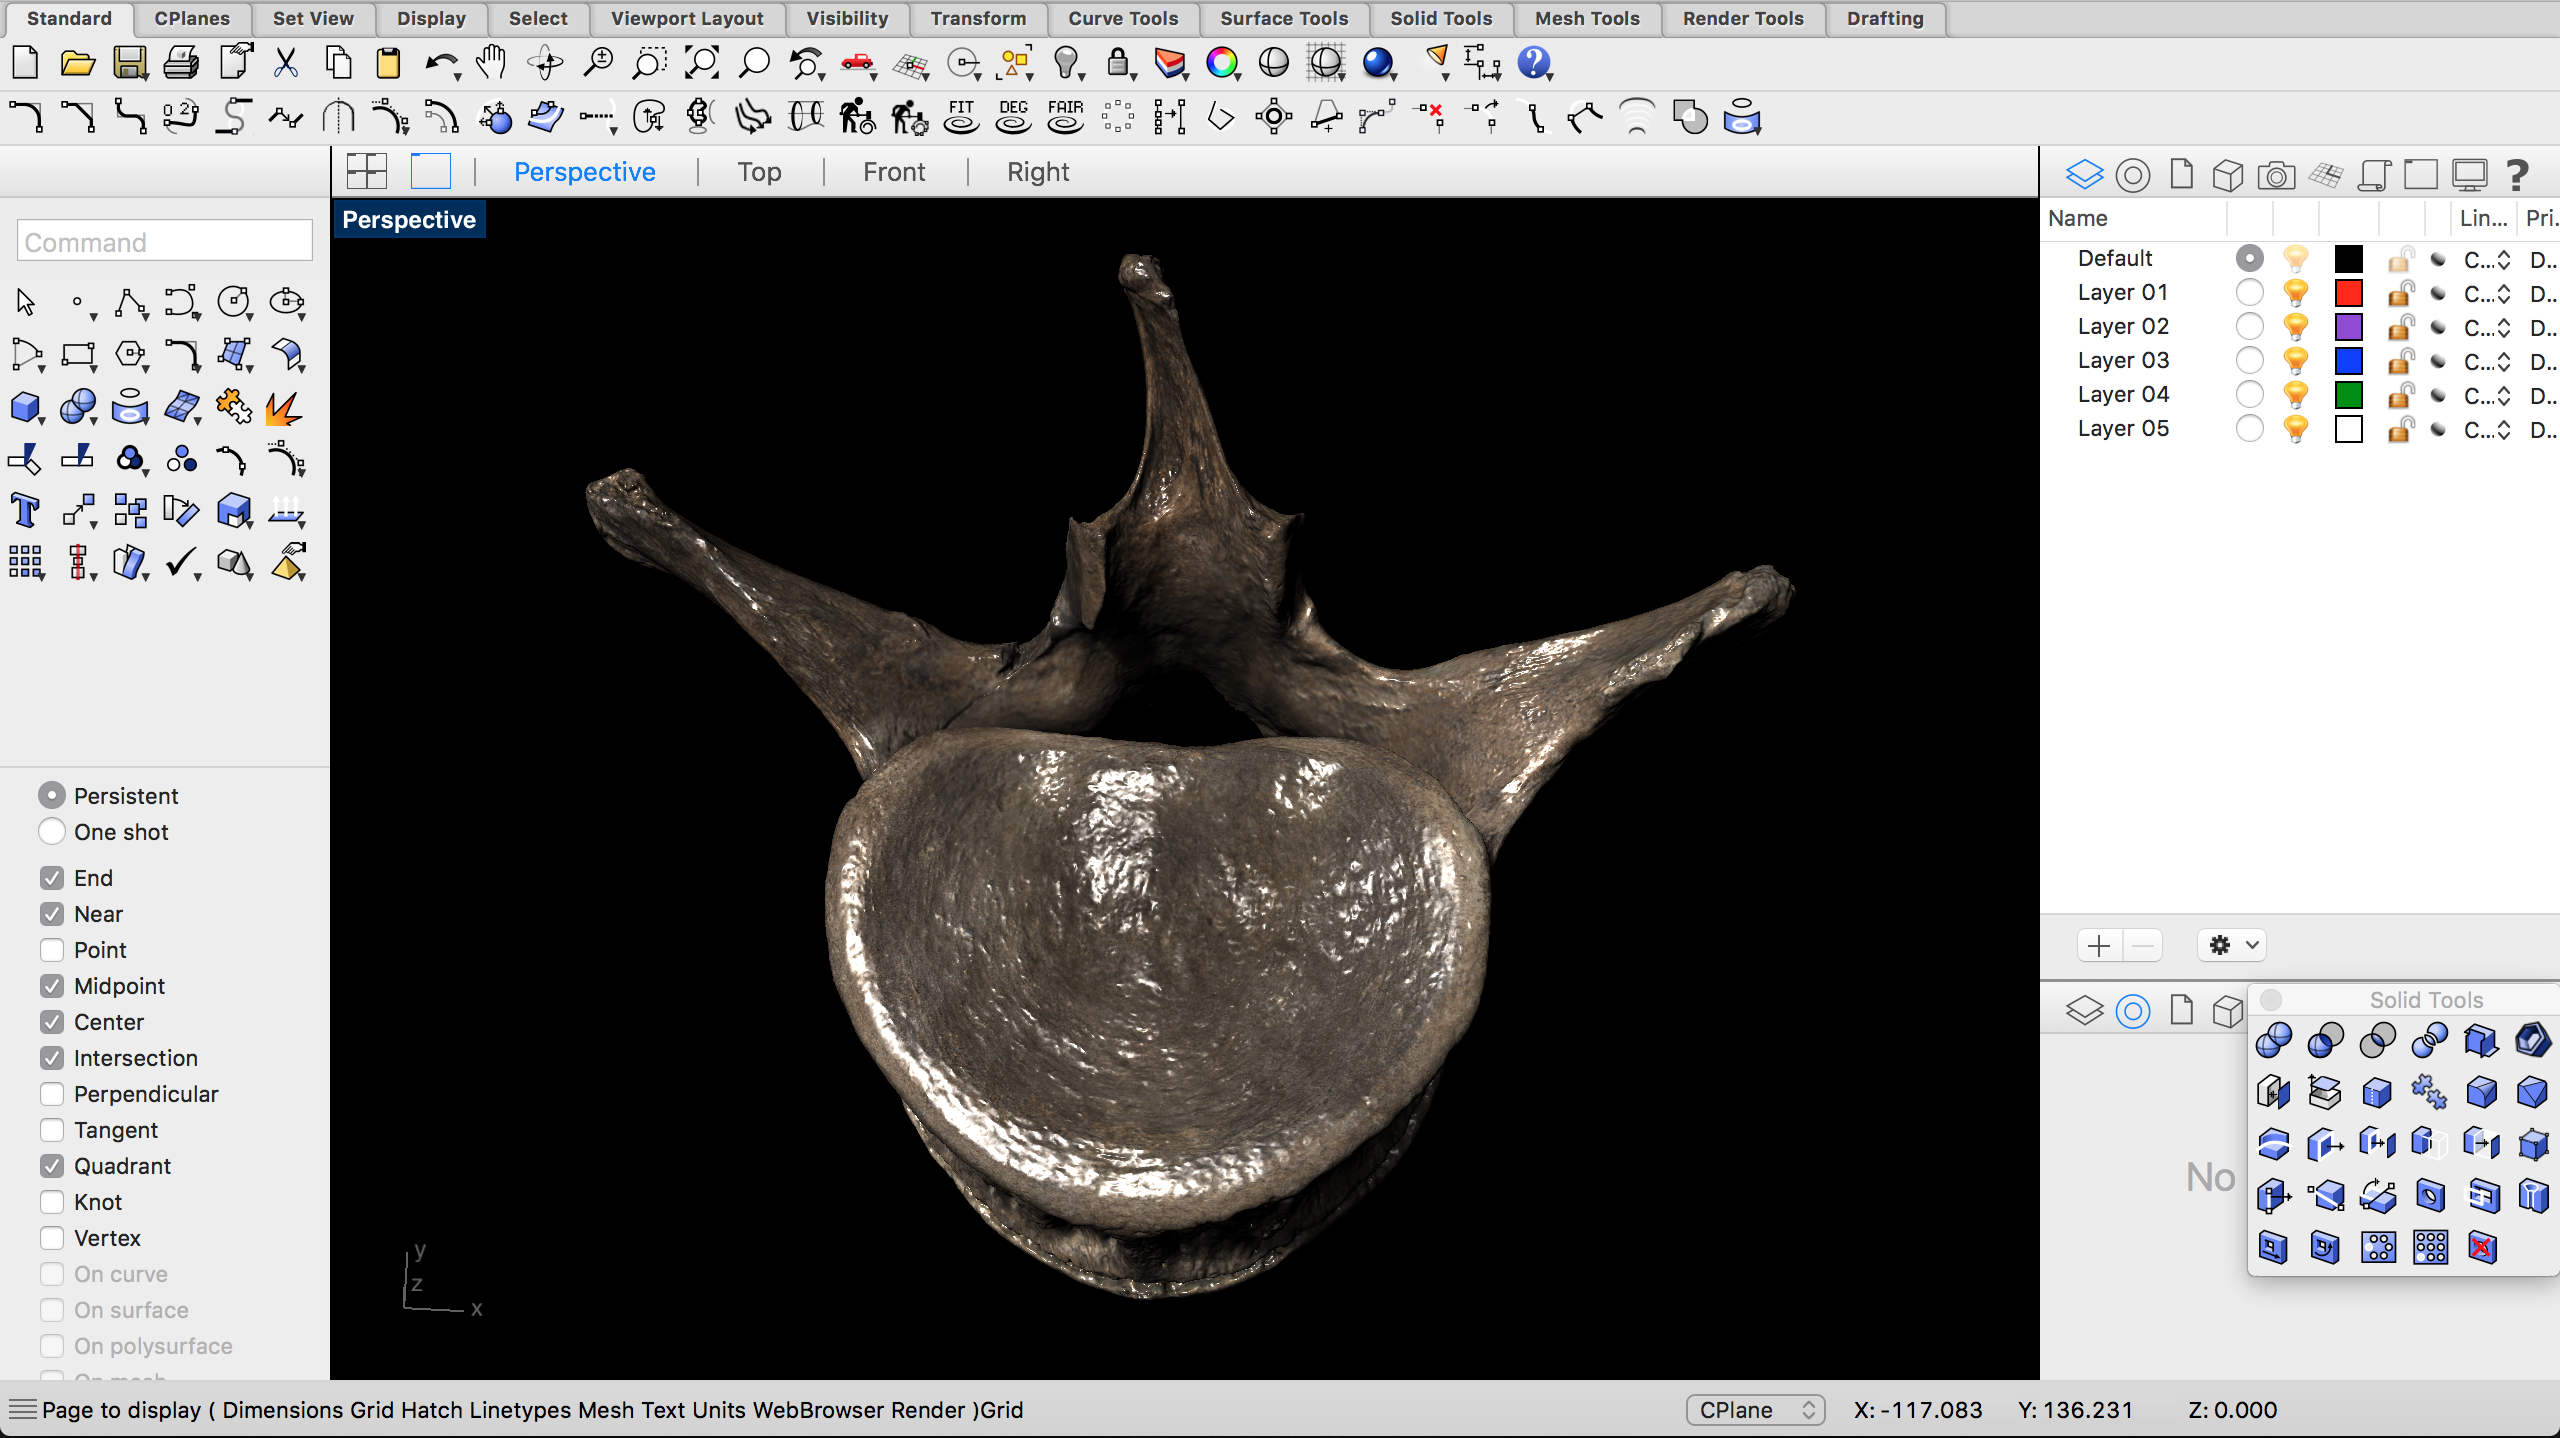The height and width of the screenshot is (1438, 2560).
Task: Toggle the Midpoint osnap checkbox
Action: (52, 985)
